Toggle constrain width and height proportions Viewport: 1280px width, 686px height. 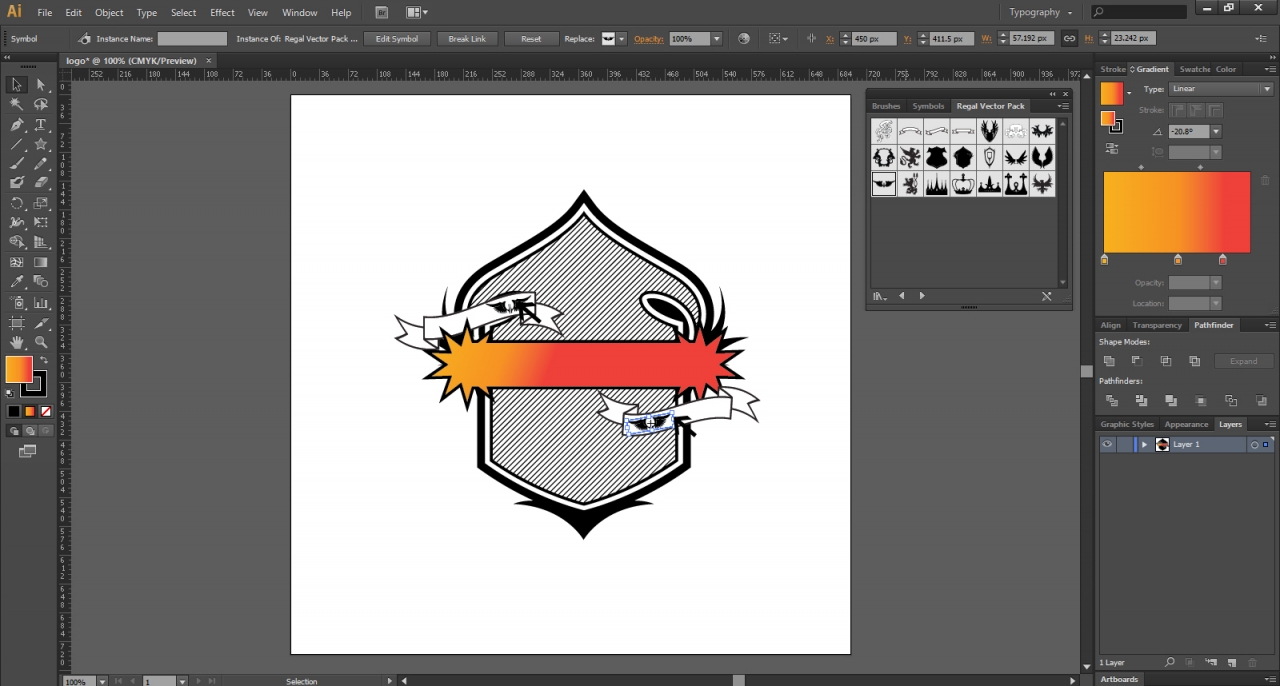tap(1069, 39)
